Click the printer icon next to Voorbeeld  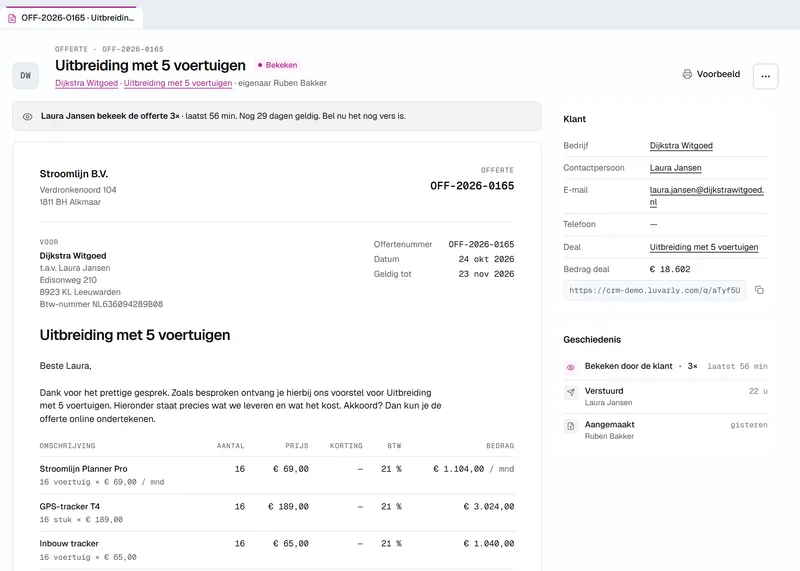pos(687,74)
